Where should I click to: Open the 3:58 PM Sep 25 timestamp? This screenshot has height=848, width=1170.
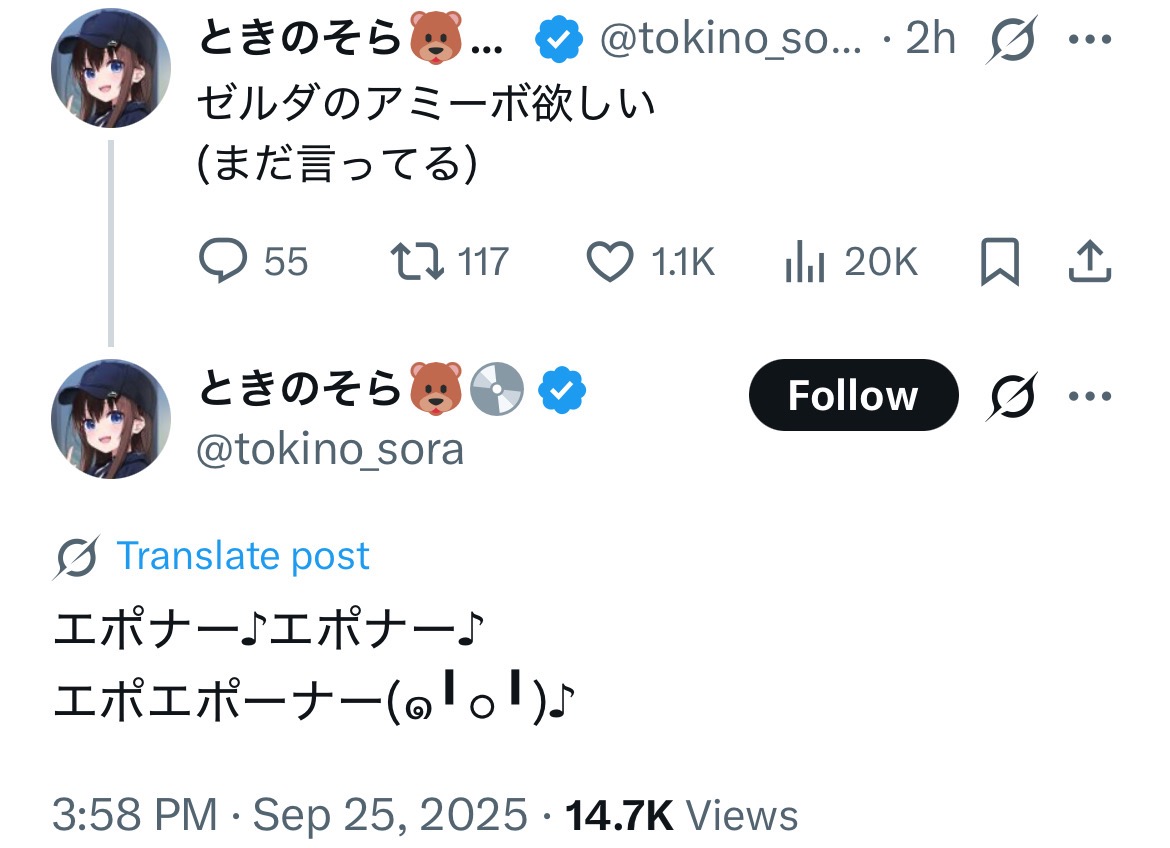[x=289, y=815]
